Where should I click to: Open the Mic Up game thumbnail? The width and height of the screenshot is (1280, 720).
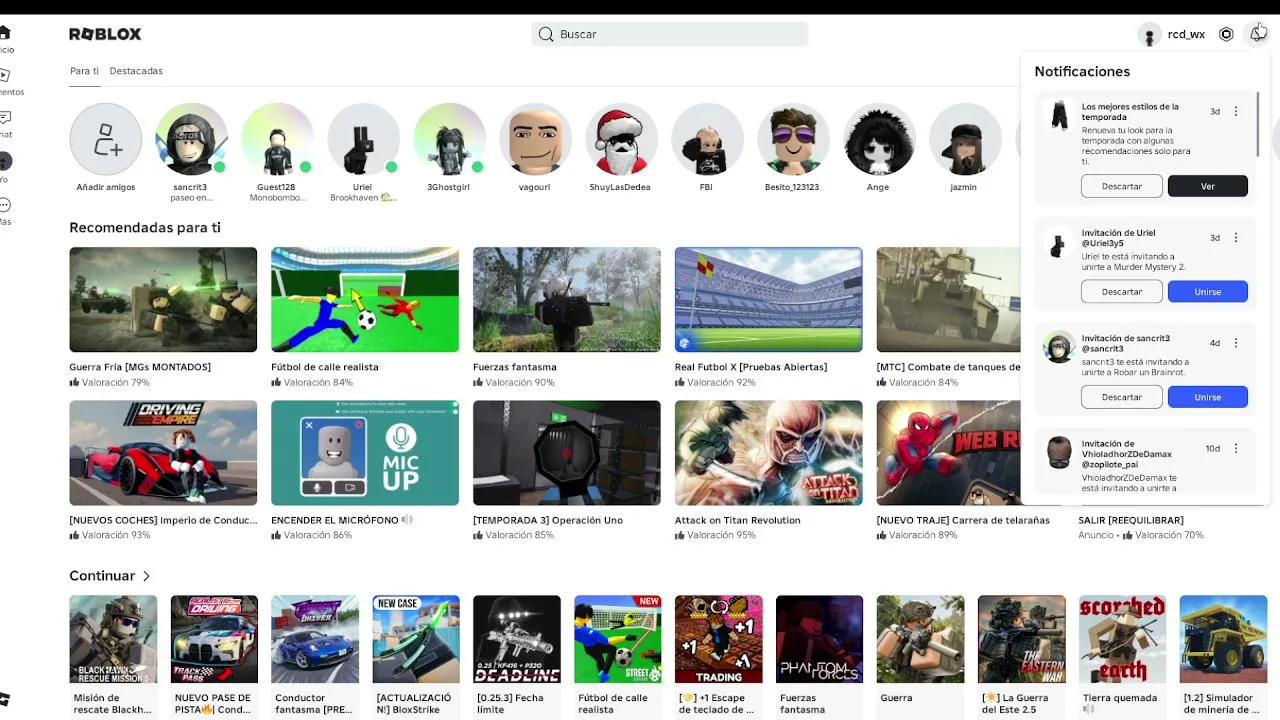pos(365,453)
